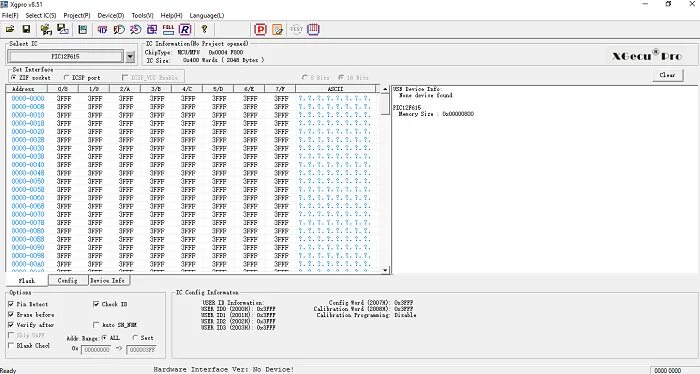
Task: Select the address row 0000-0000
Action: [28, 98]
